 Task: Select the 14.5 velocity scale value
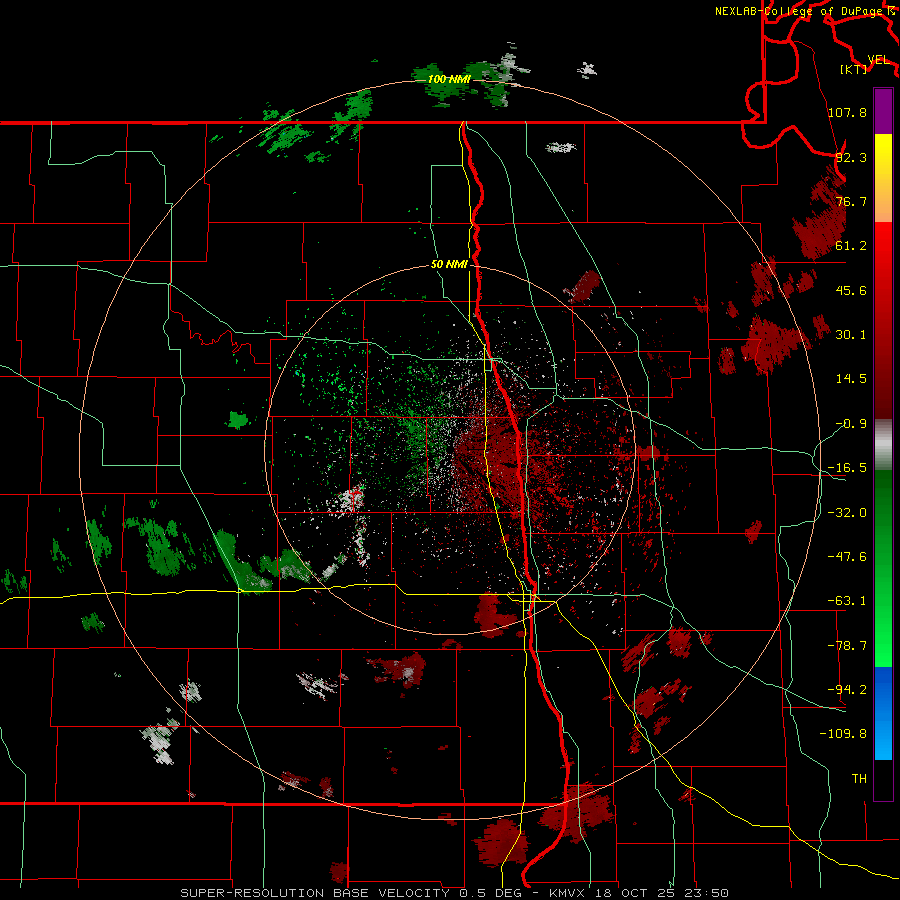[851, 379]
